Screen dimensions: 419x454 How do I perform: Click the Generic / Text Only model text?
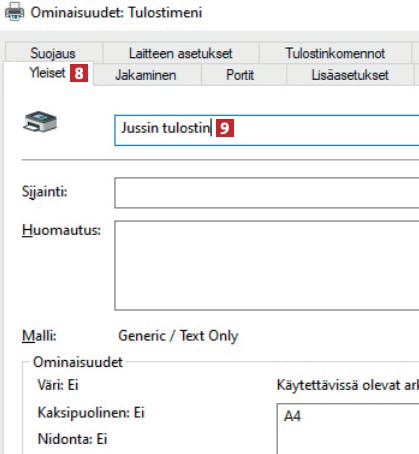click(x=178, y=336)
